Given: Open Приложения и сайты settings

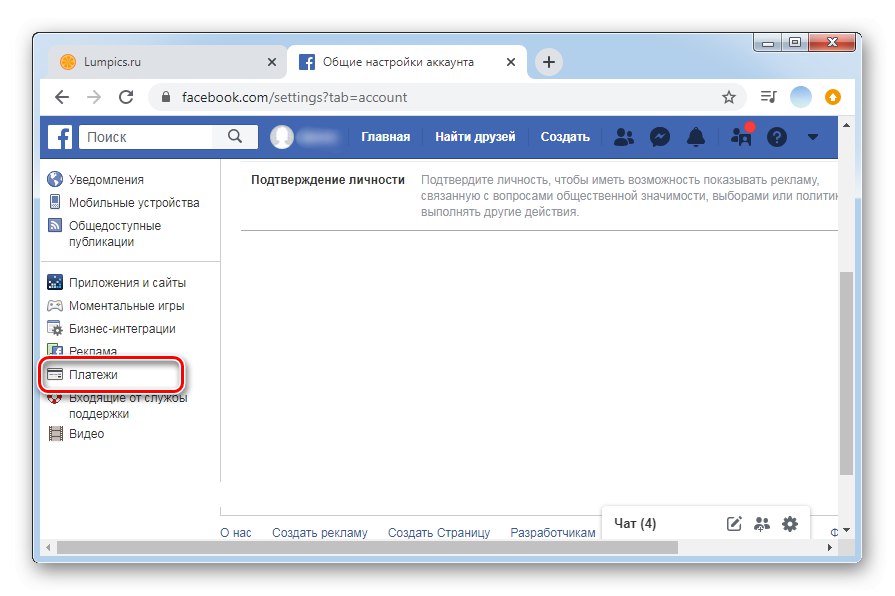Looking at the screenshot, I should (x=127, y=283).
